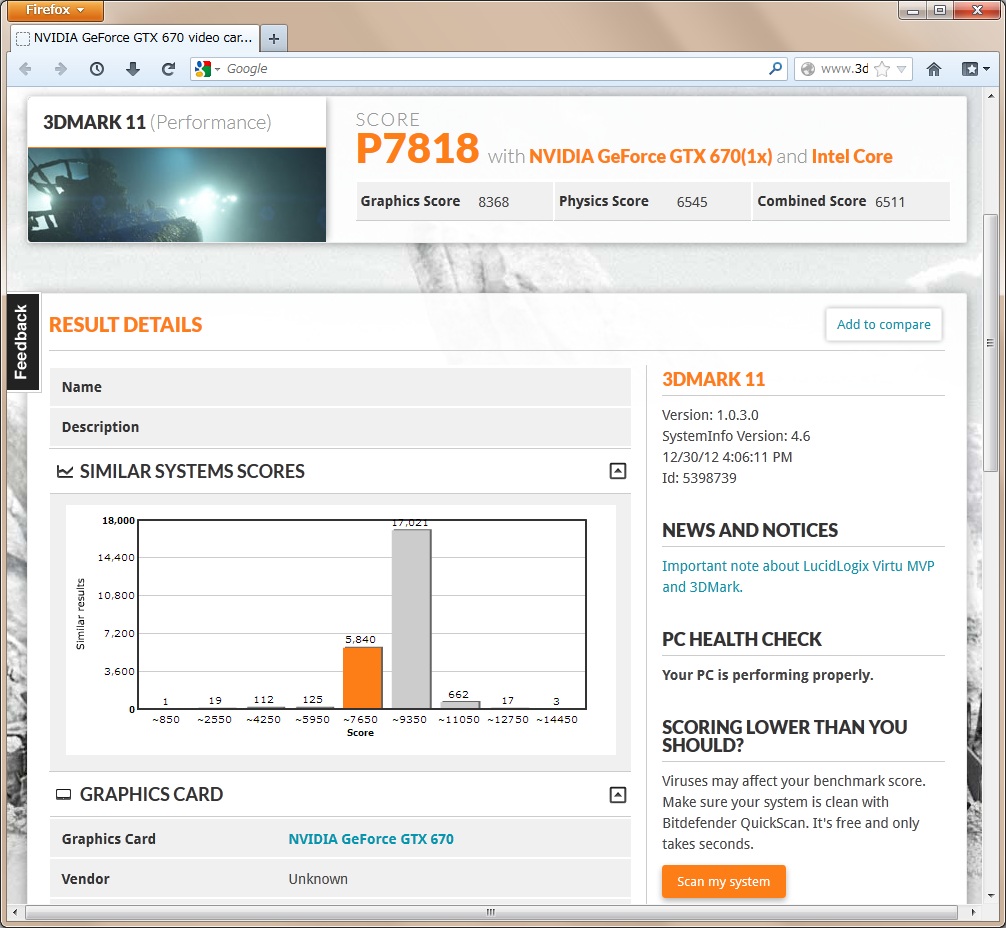Open the Intel Core link in score header
1006x928 pixels.
click(x=852, y=157)
